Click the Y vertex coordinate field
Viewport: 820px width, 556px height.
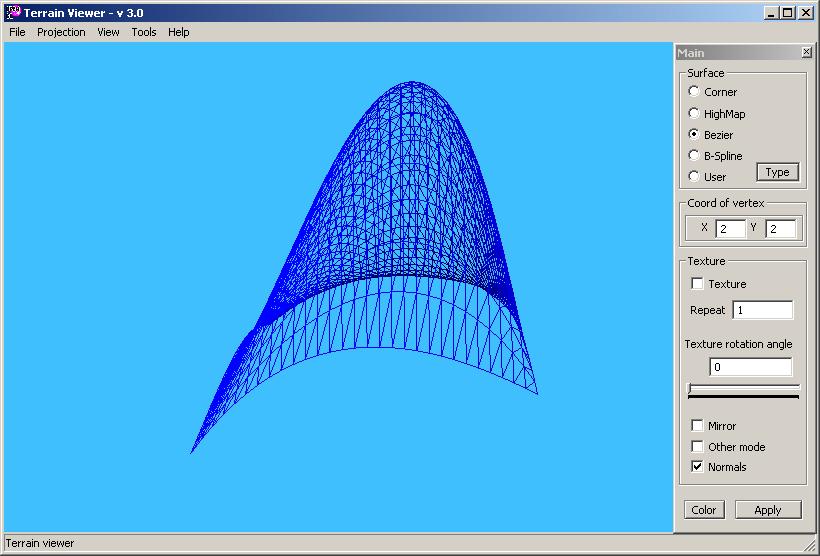[780, 229]
